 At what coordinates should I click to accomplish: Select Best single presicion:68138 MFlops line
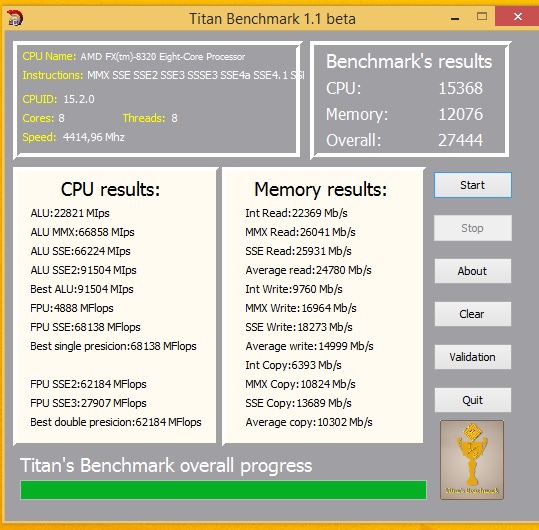pos(113,346)
